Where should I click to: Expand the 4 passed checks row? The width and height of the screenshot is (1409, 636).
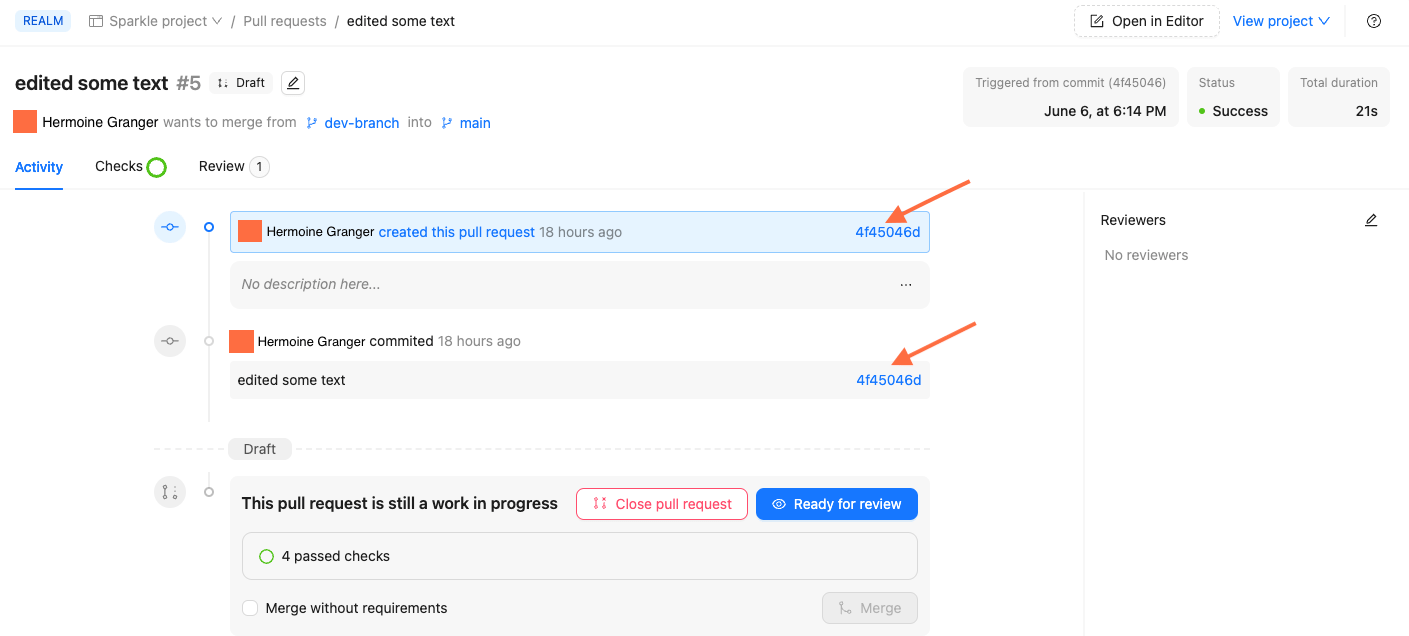[x=579, y=556]
